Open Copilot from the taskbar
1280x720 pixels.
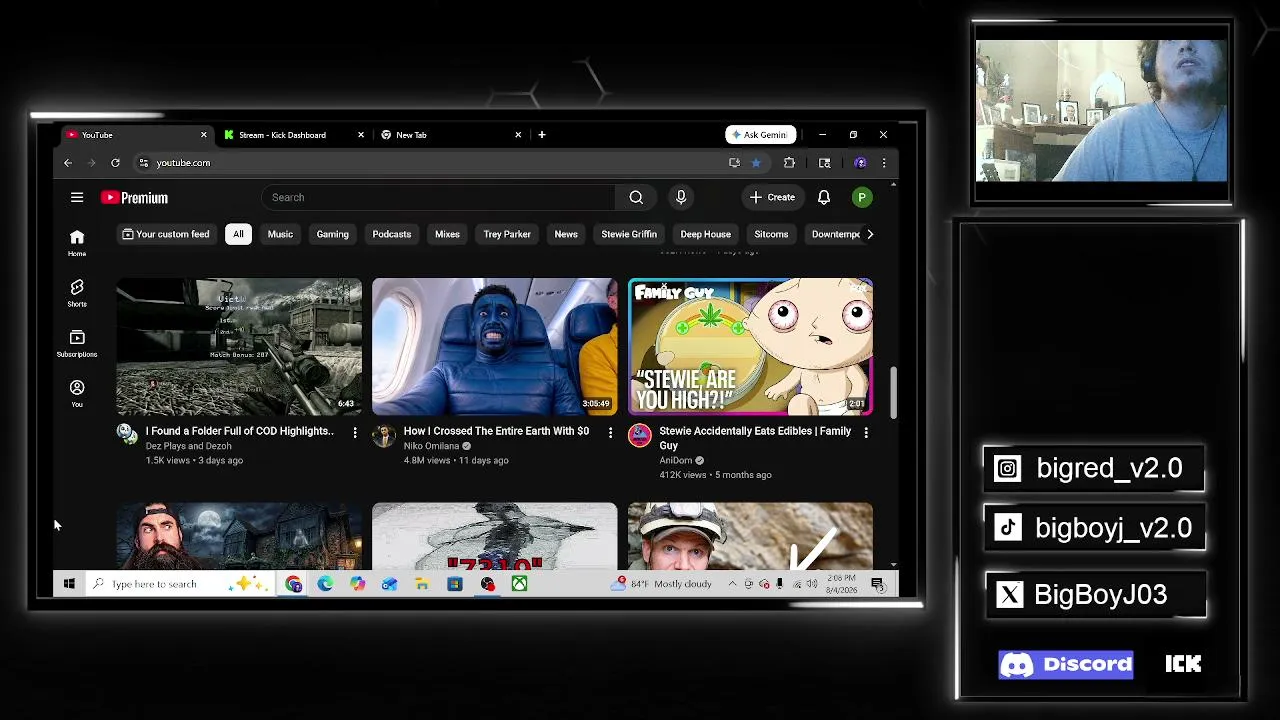coord(357,584)
